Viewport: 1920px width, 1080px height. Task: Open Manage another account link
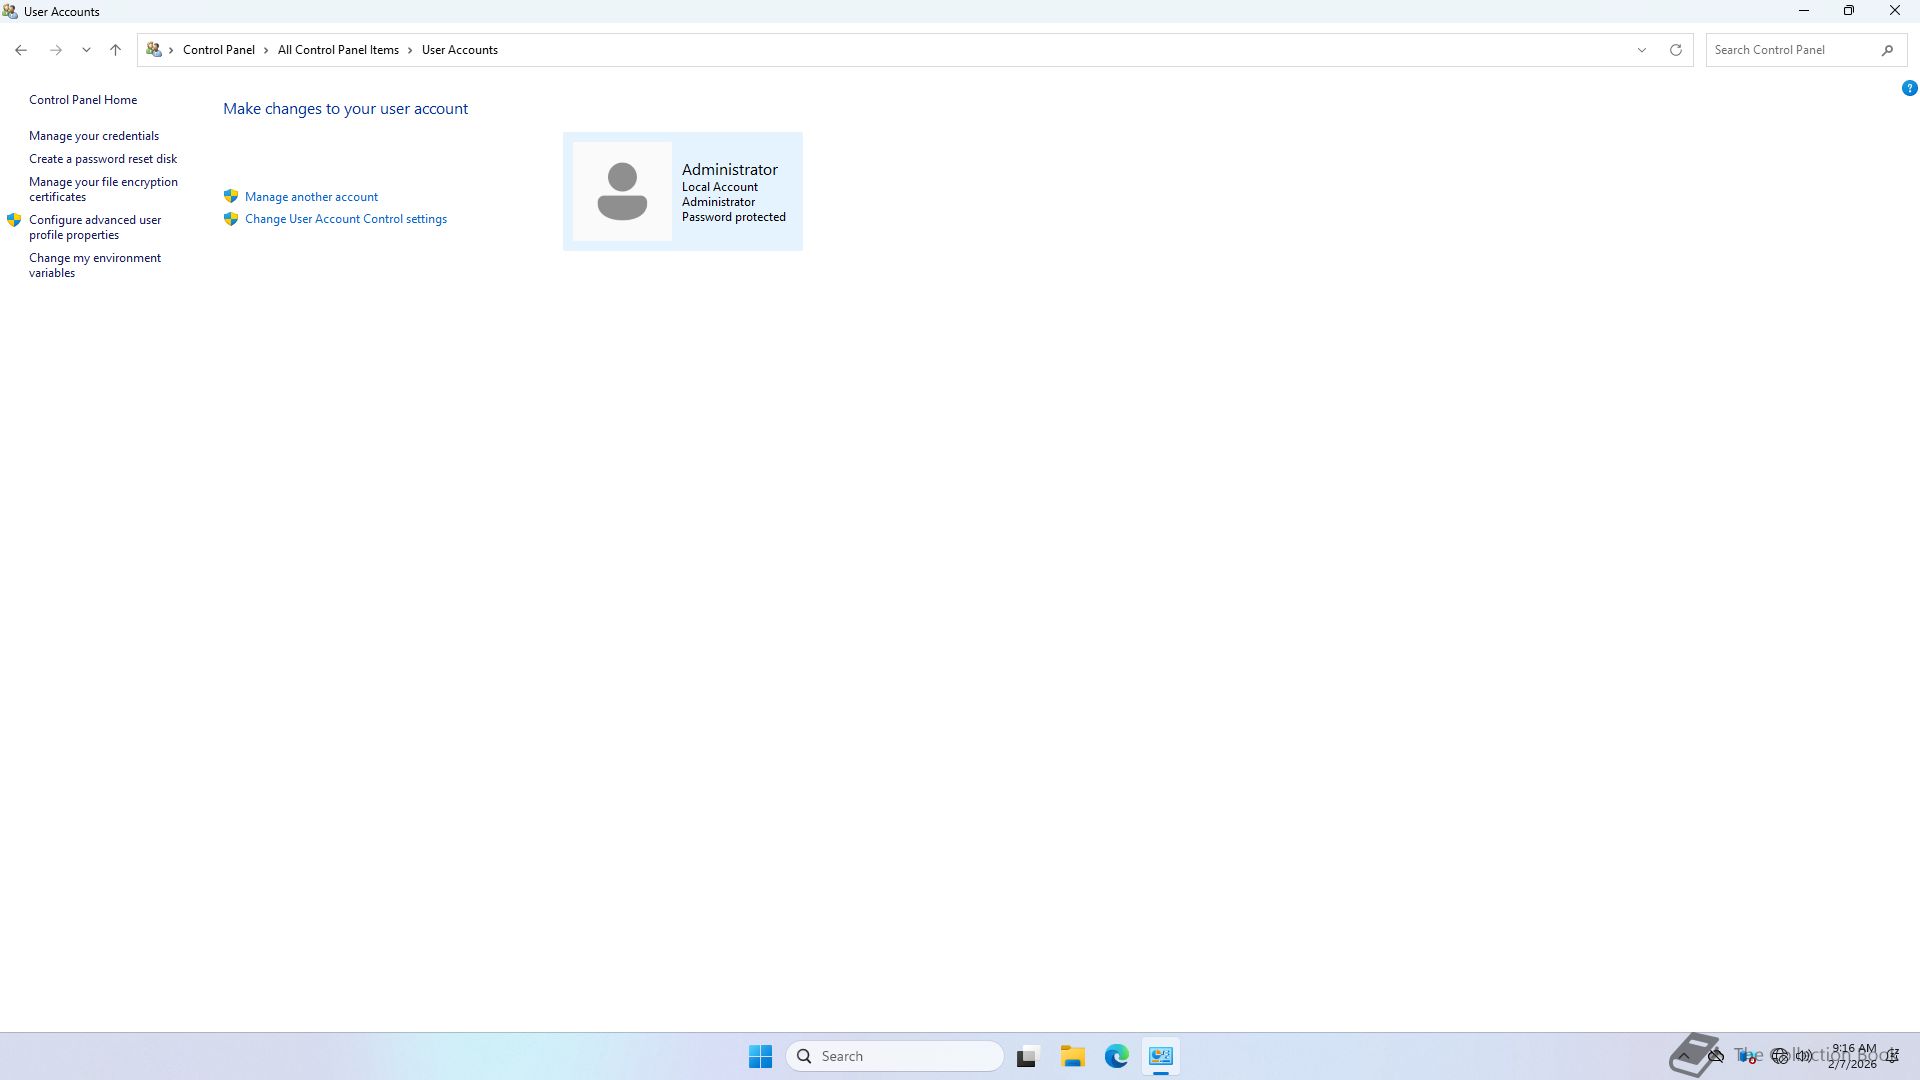point(311,197)
